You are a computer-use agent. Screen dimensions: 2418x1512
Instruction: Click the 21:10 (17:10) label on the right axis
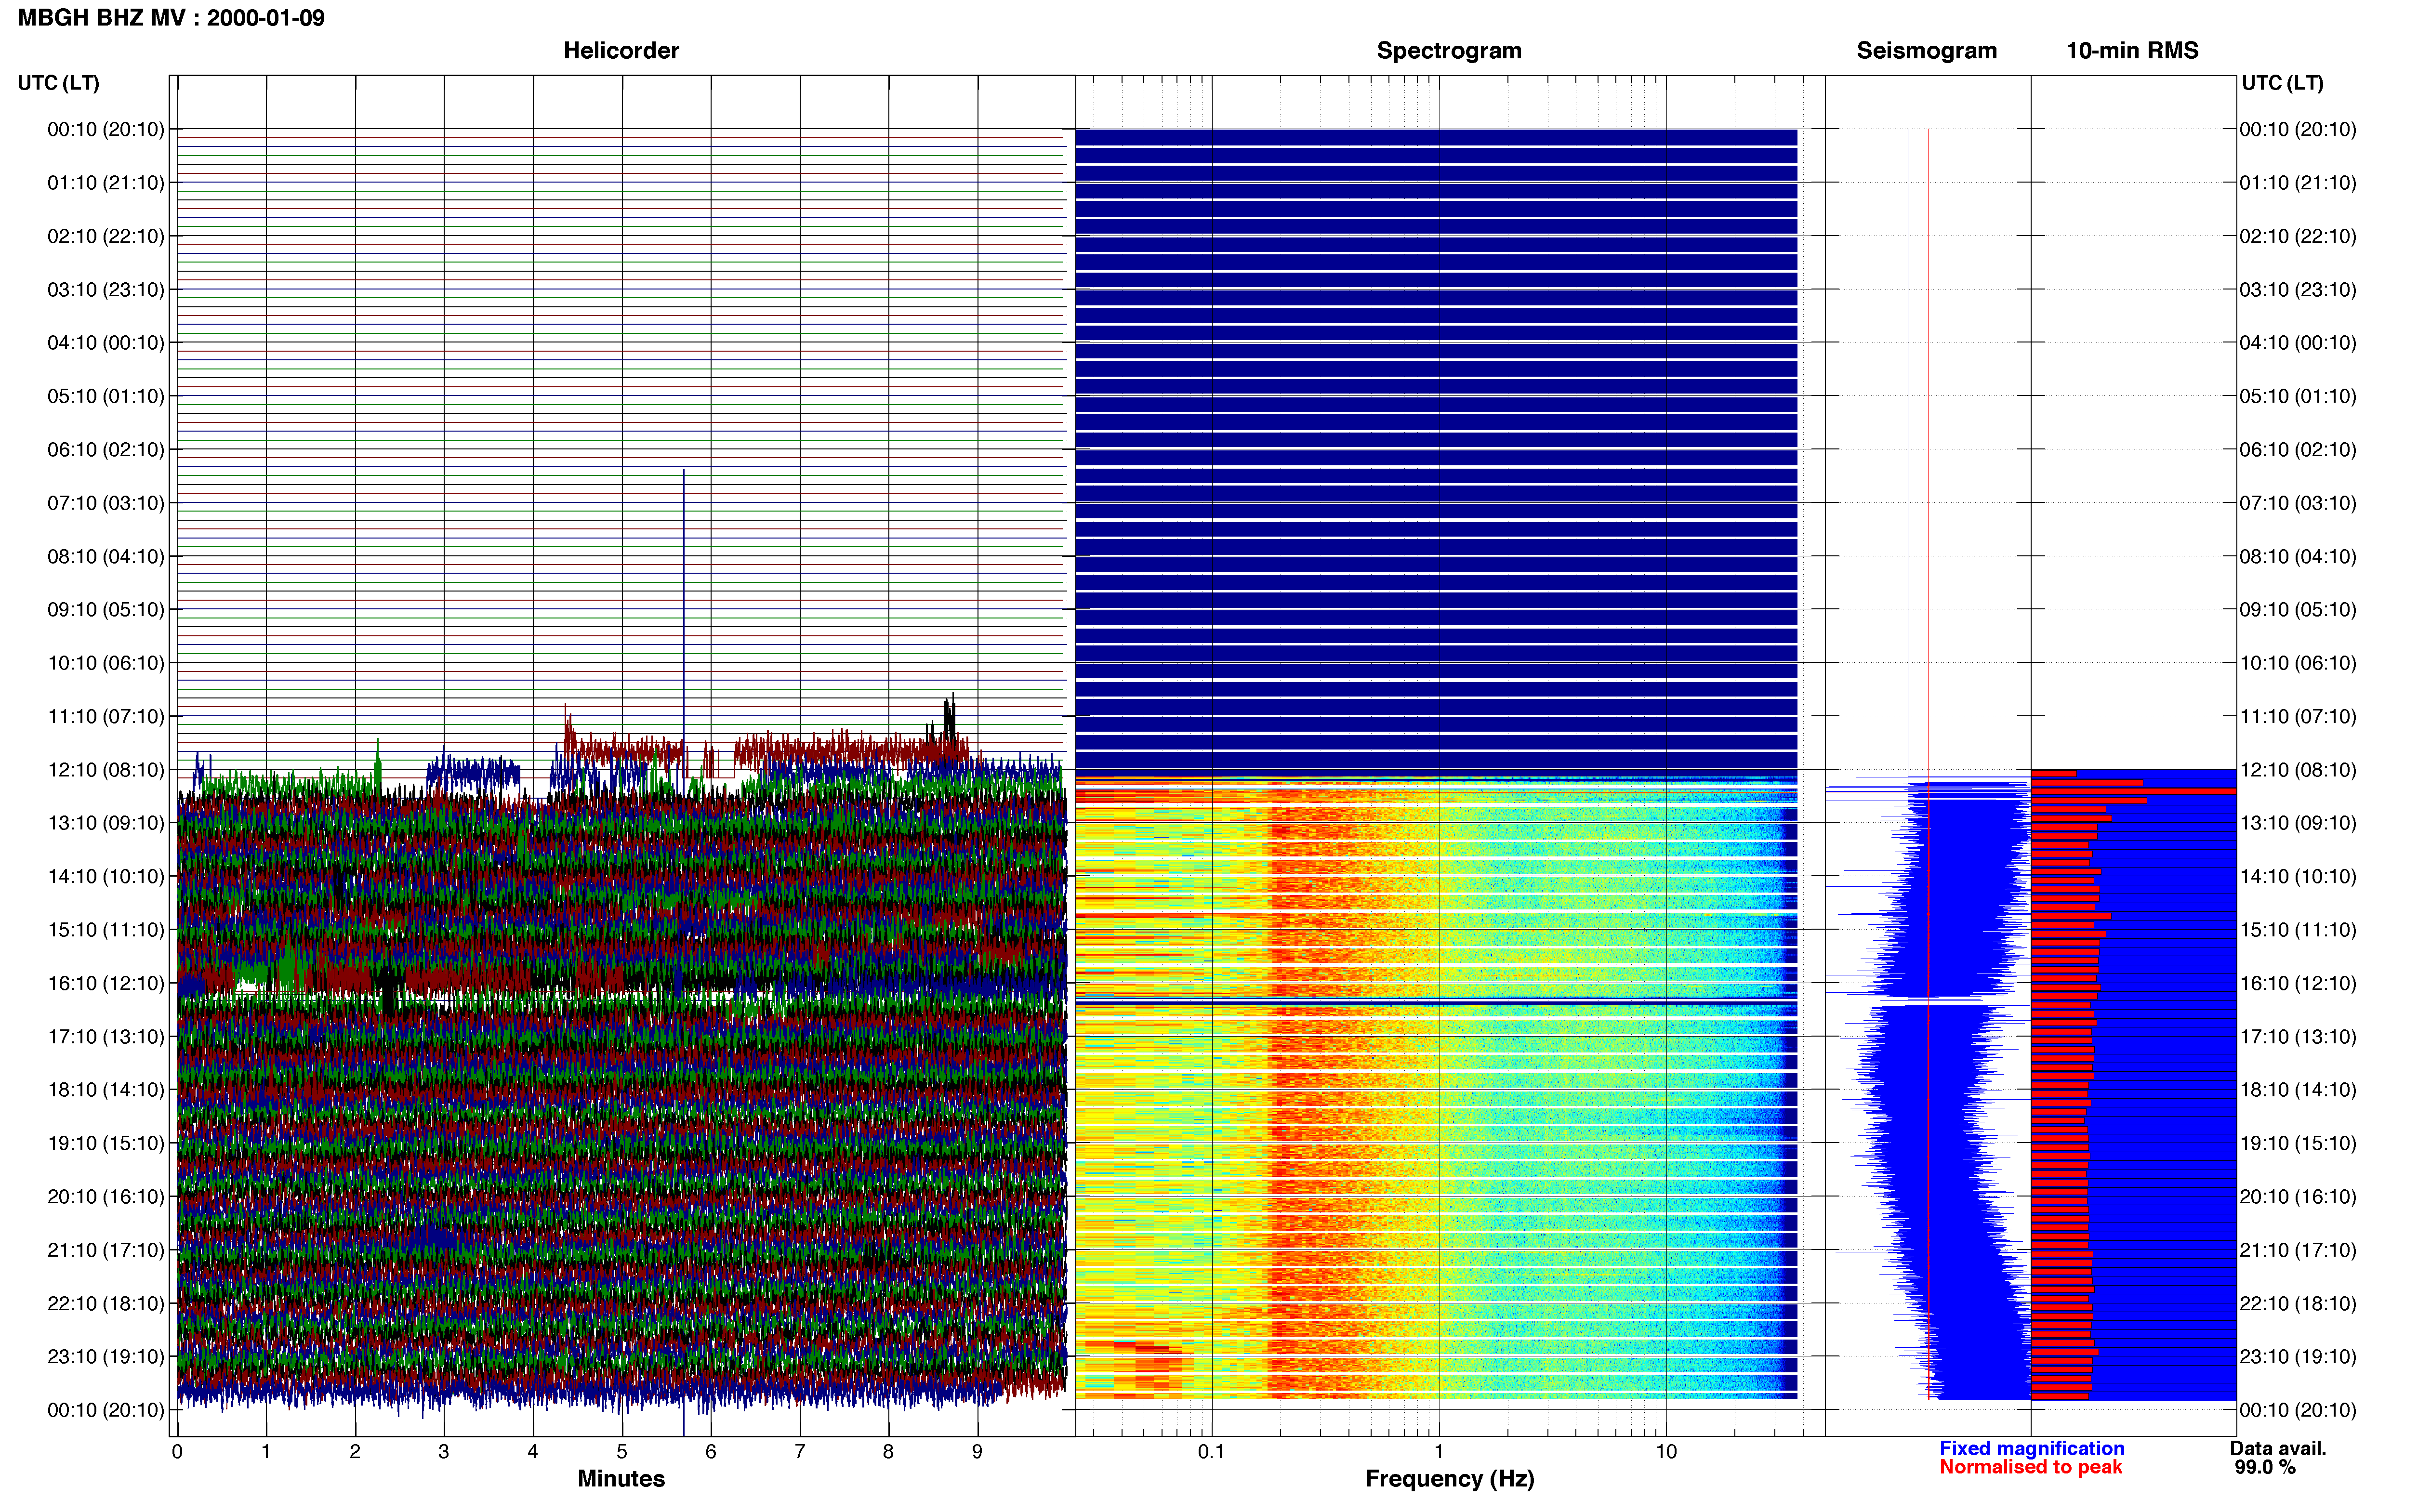coord(2298,1250)
